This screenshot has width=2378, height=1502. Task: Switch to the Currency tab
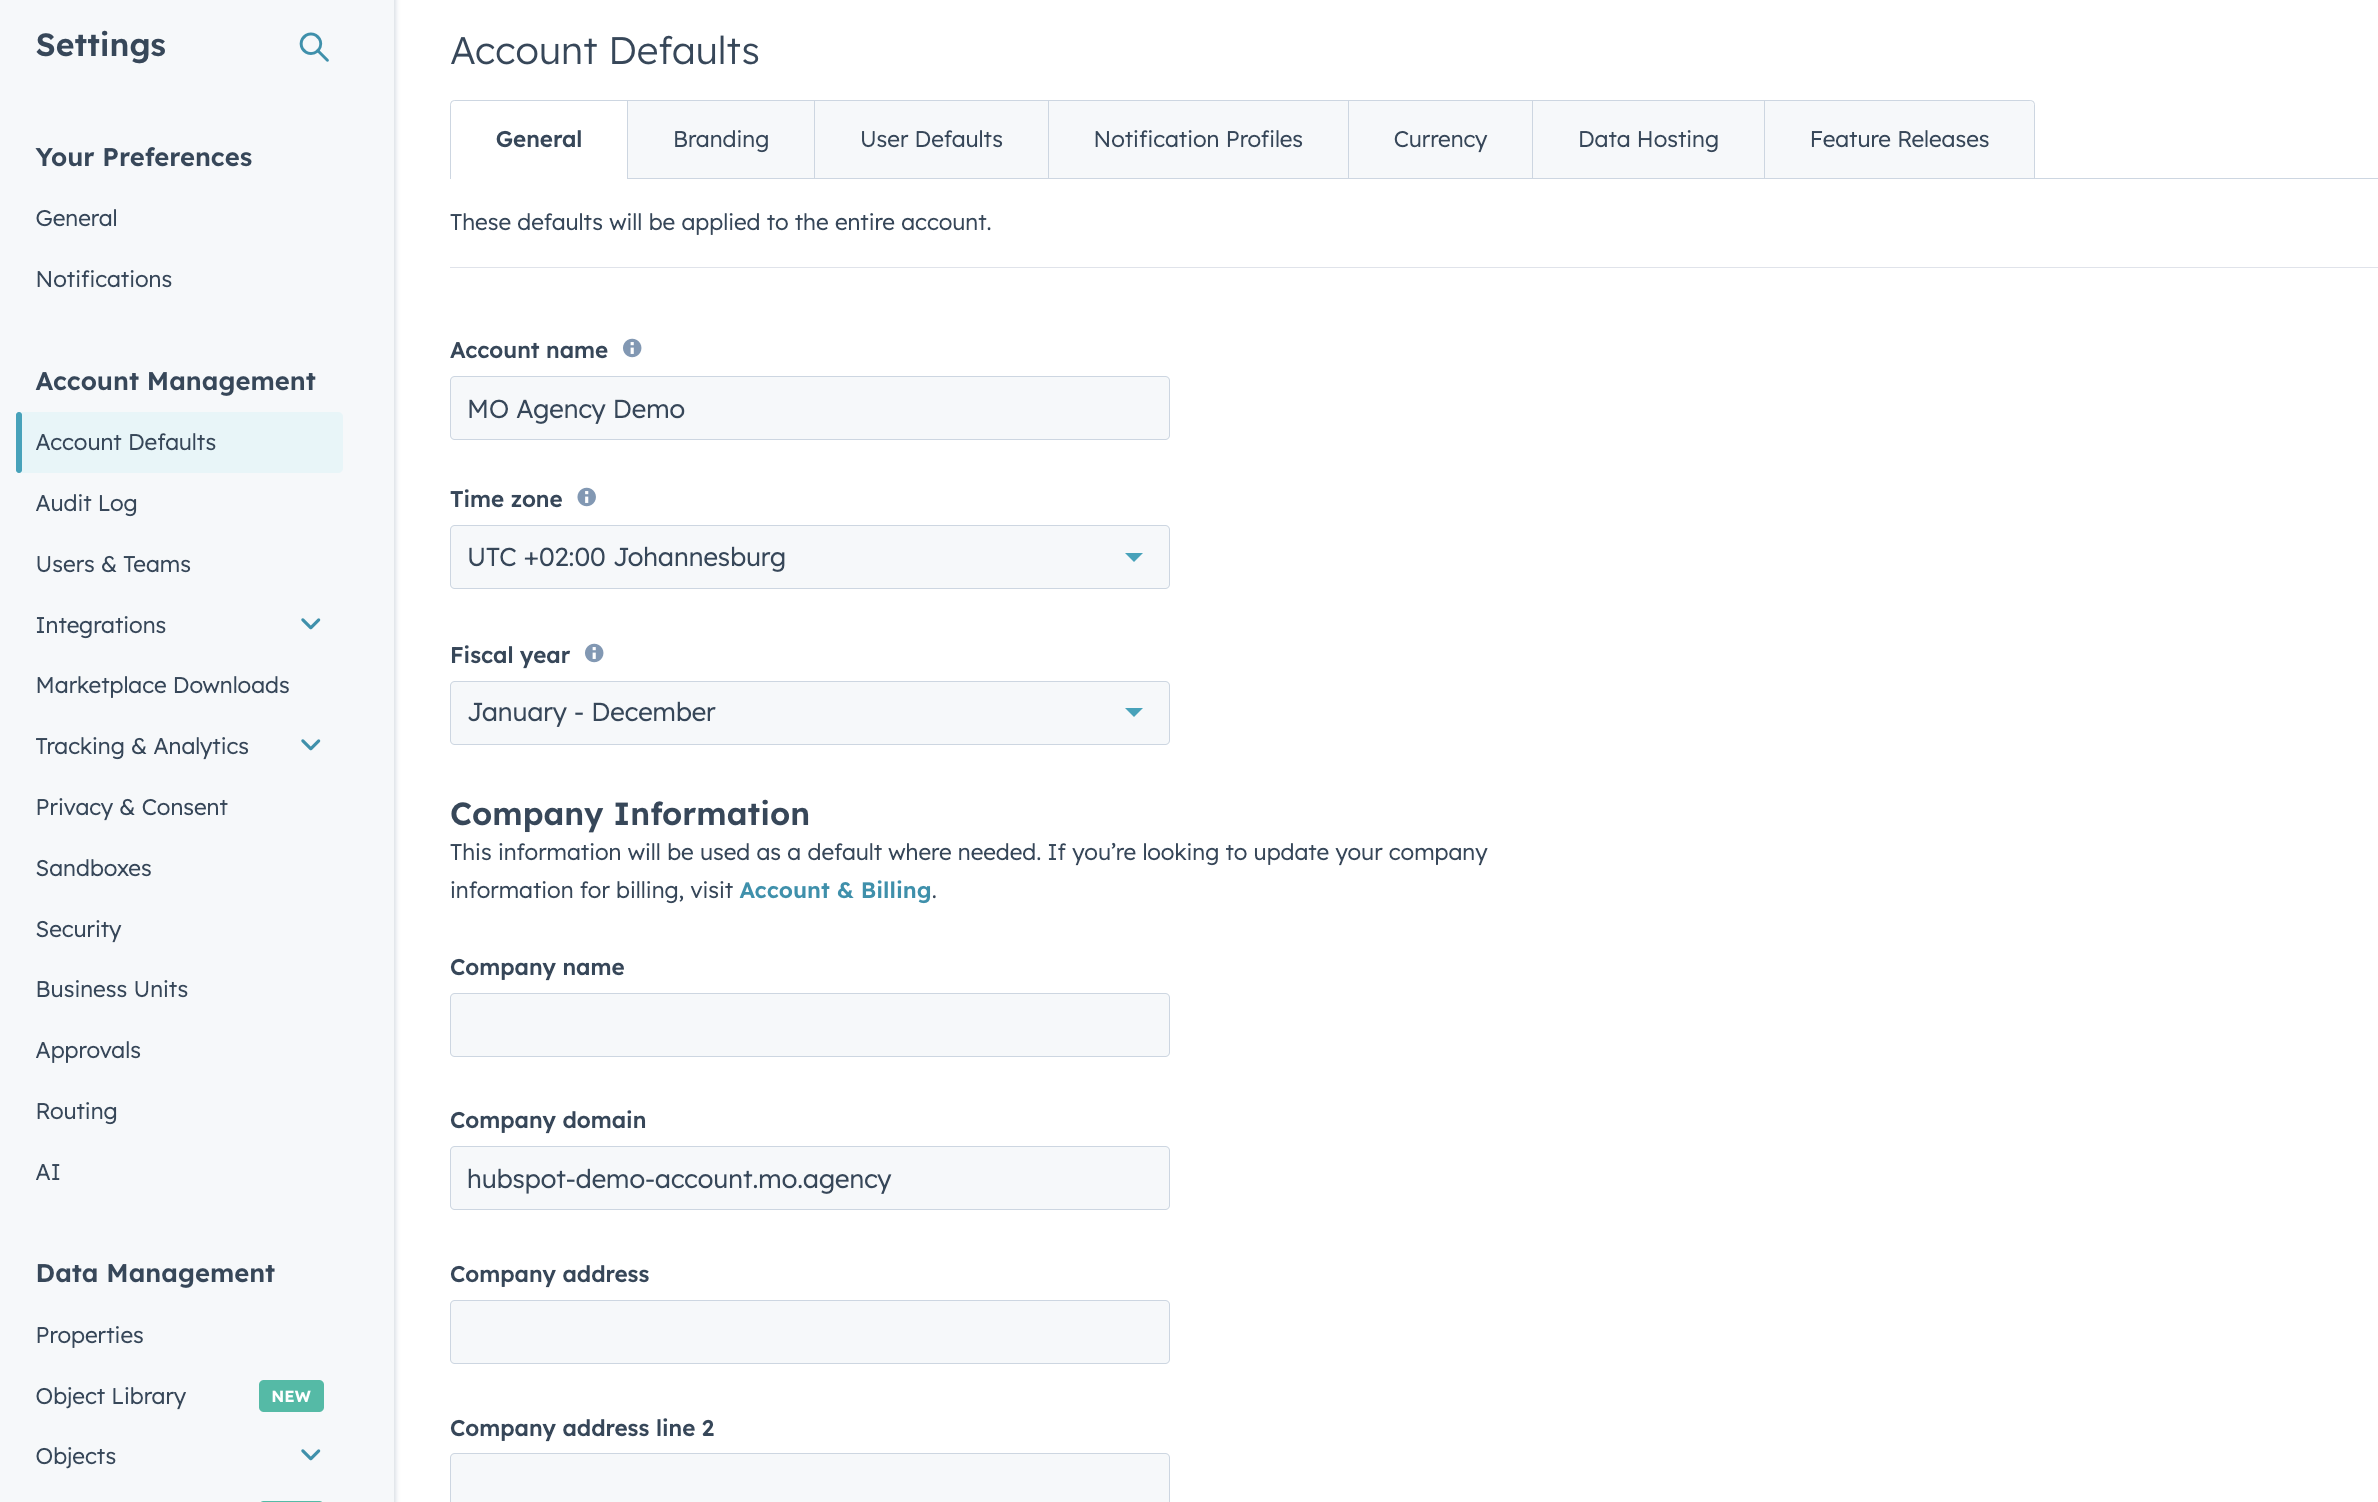[x=1439, y=139]
